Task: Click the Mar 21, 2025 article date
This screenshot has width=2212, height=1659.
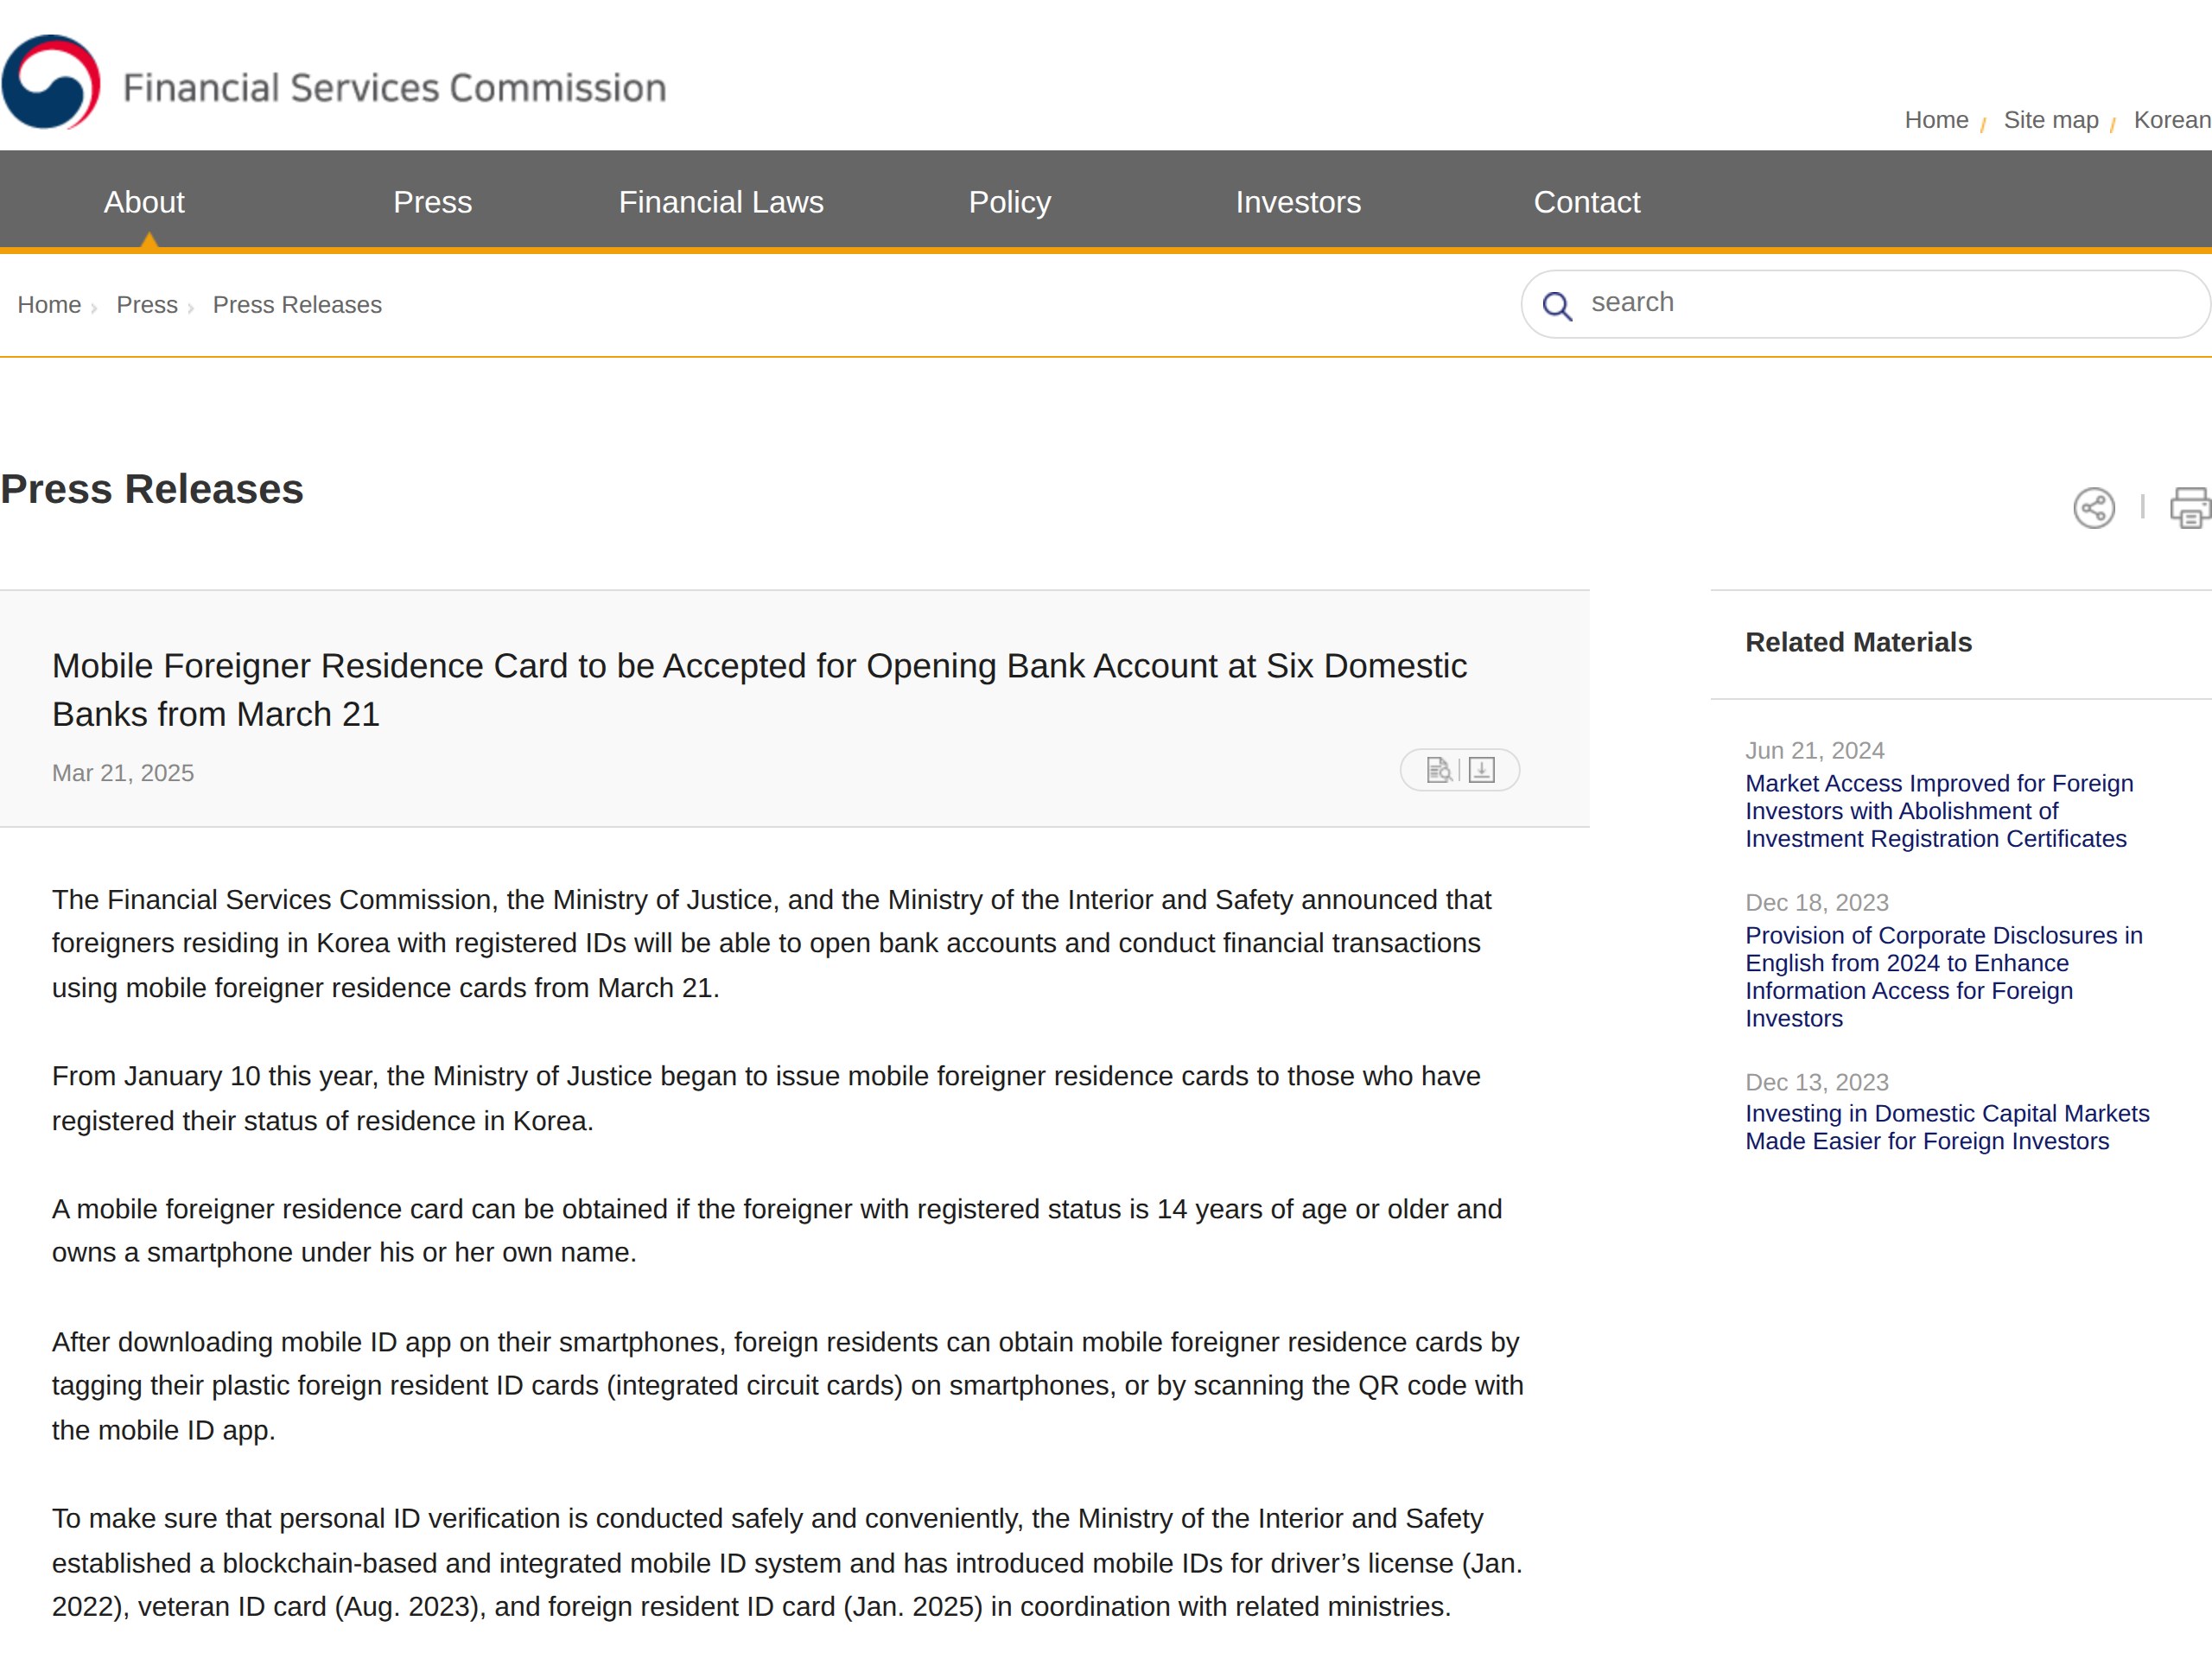Action: 123,773
